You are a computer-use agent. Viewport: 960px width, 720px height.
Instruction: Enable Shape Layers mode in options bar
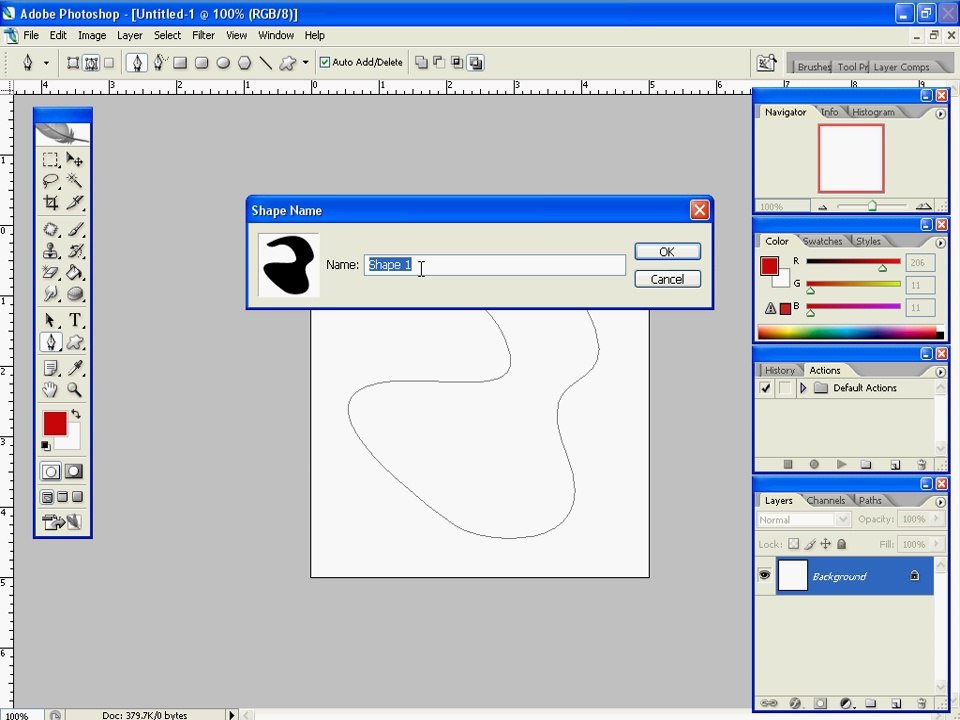click(x=73, y=62)
